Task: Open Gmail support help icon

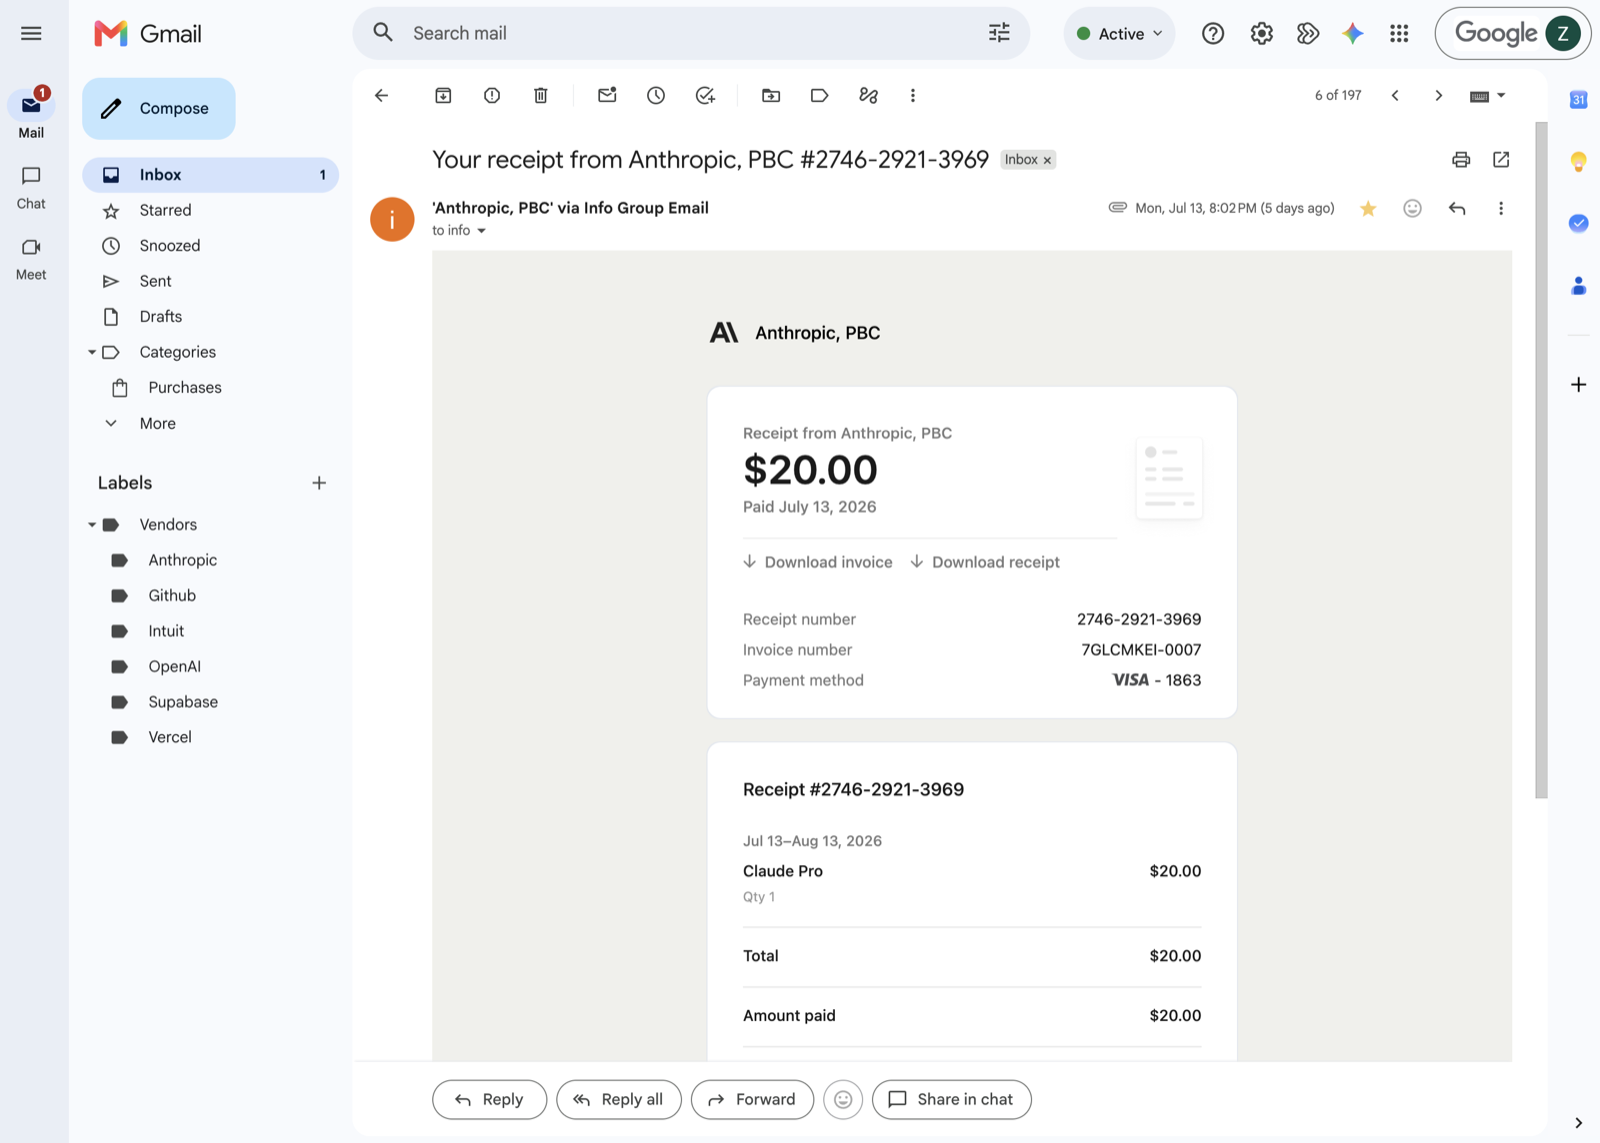Action: (x=1213, y=33)
